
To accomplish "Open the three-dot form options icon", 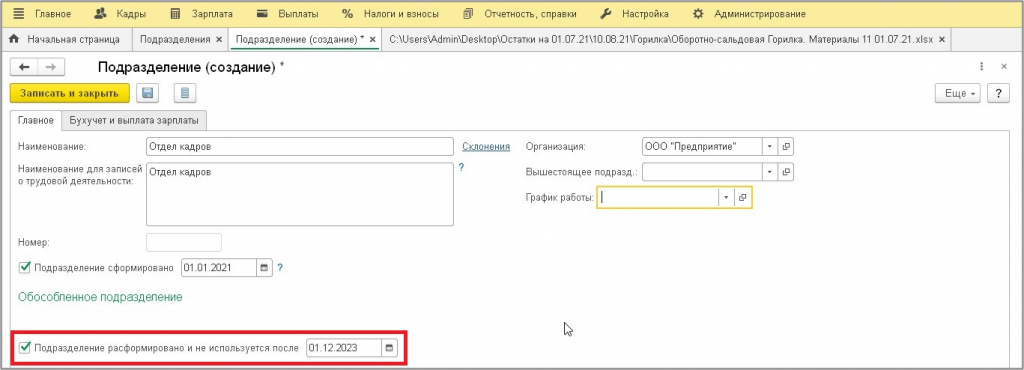I will coord(982,67).
